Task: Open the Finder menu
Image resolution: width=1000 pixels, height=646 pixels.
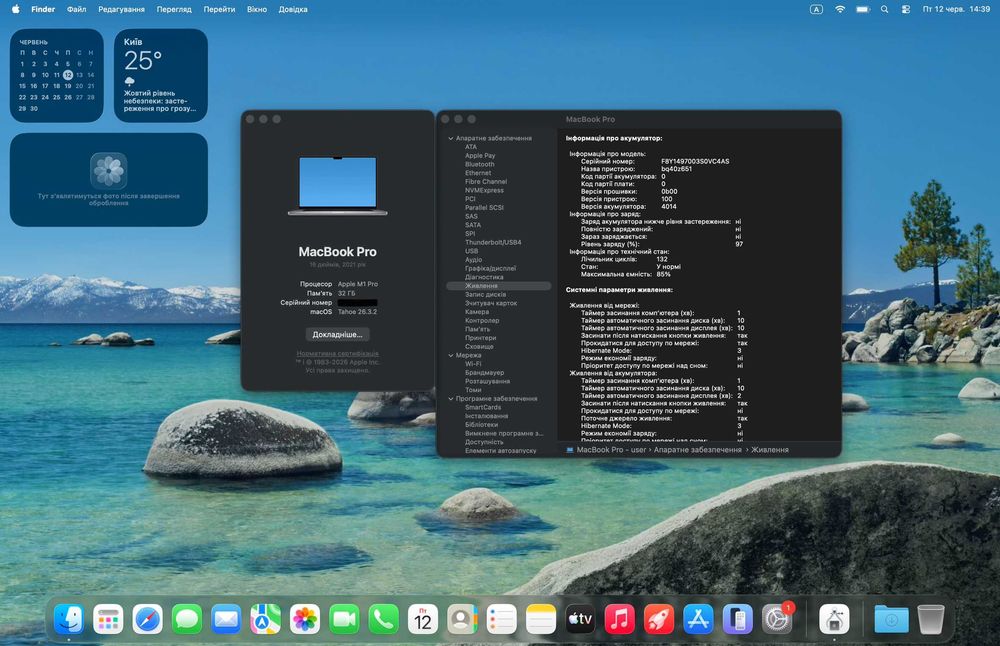Action: [x=43, y=9]
